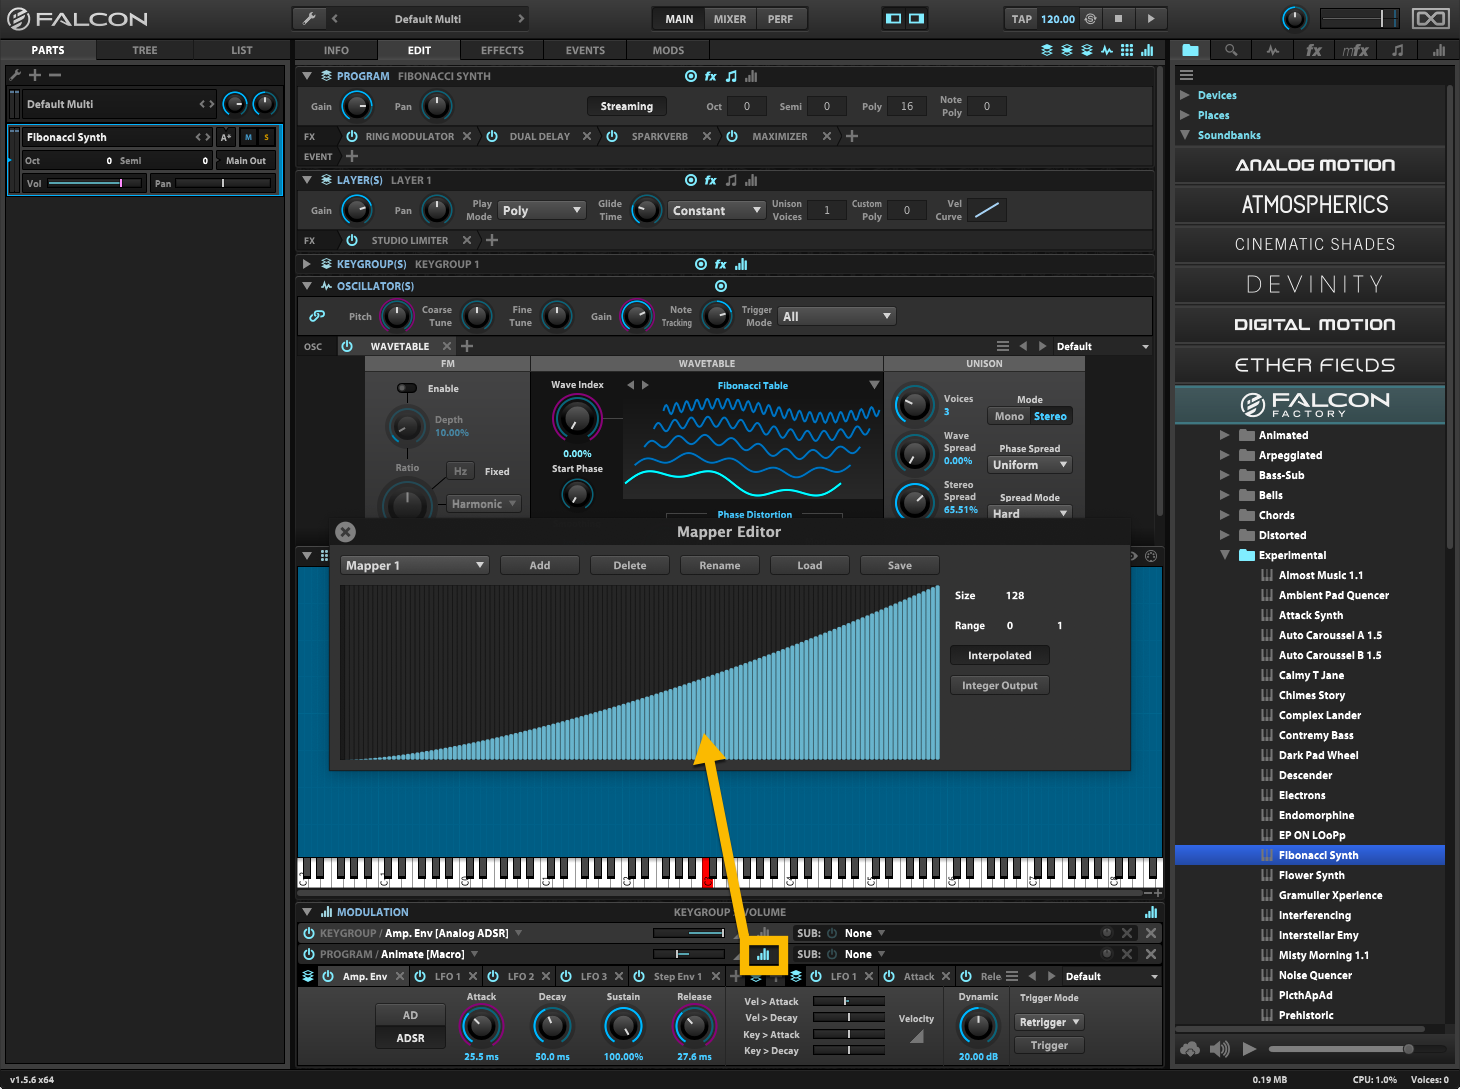
Task: Open the modulators bar-chart browser tab
Action: (x=1439, y=50)
